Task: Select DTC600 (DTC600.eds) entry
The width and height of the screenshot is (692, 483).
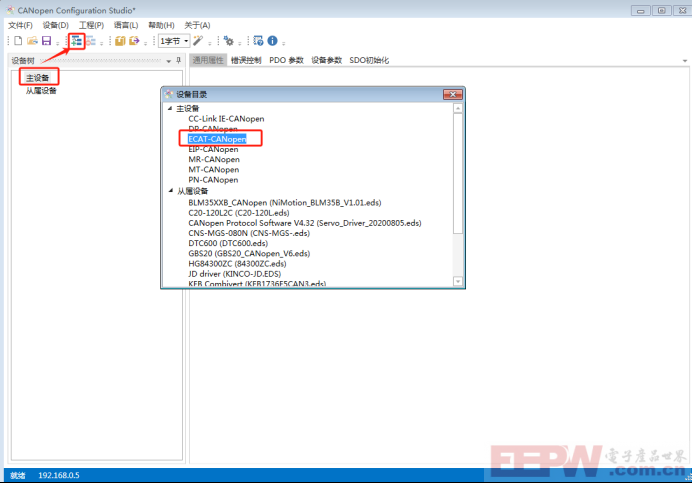Action: pos(228,243)
